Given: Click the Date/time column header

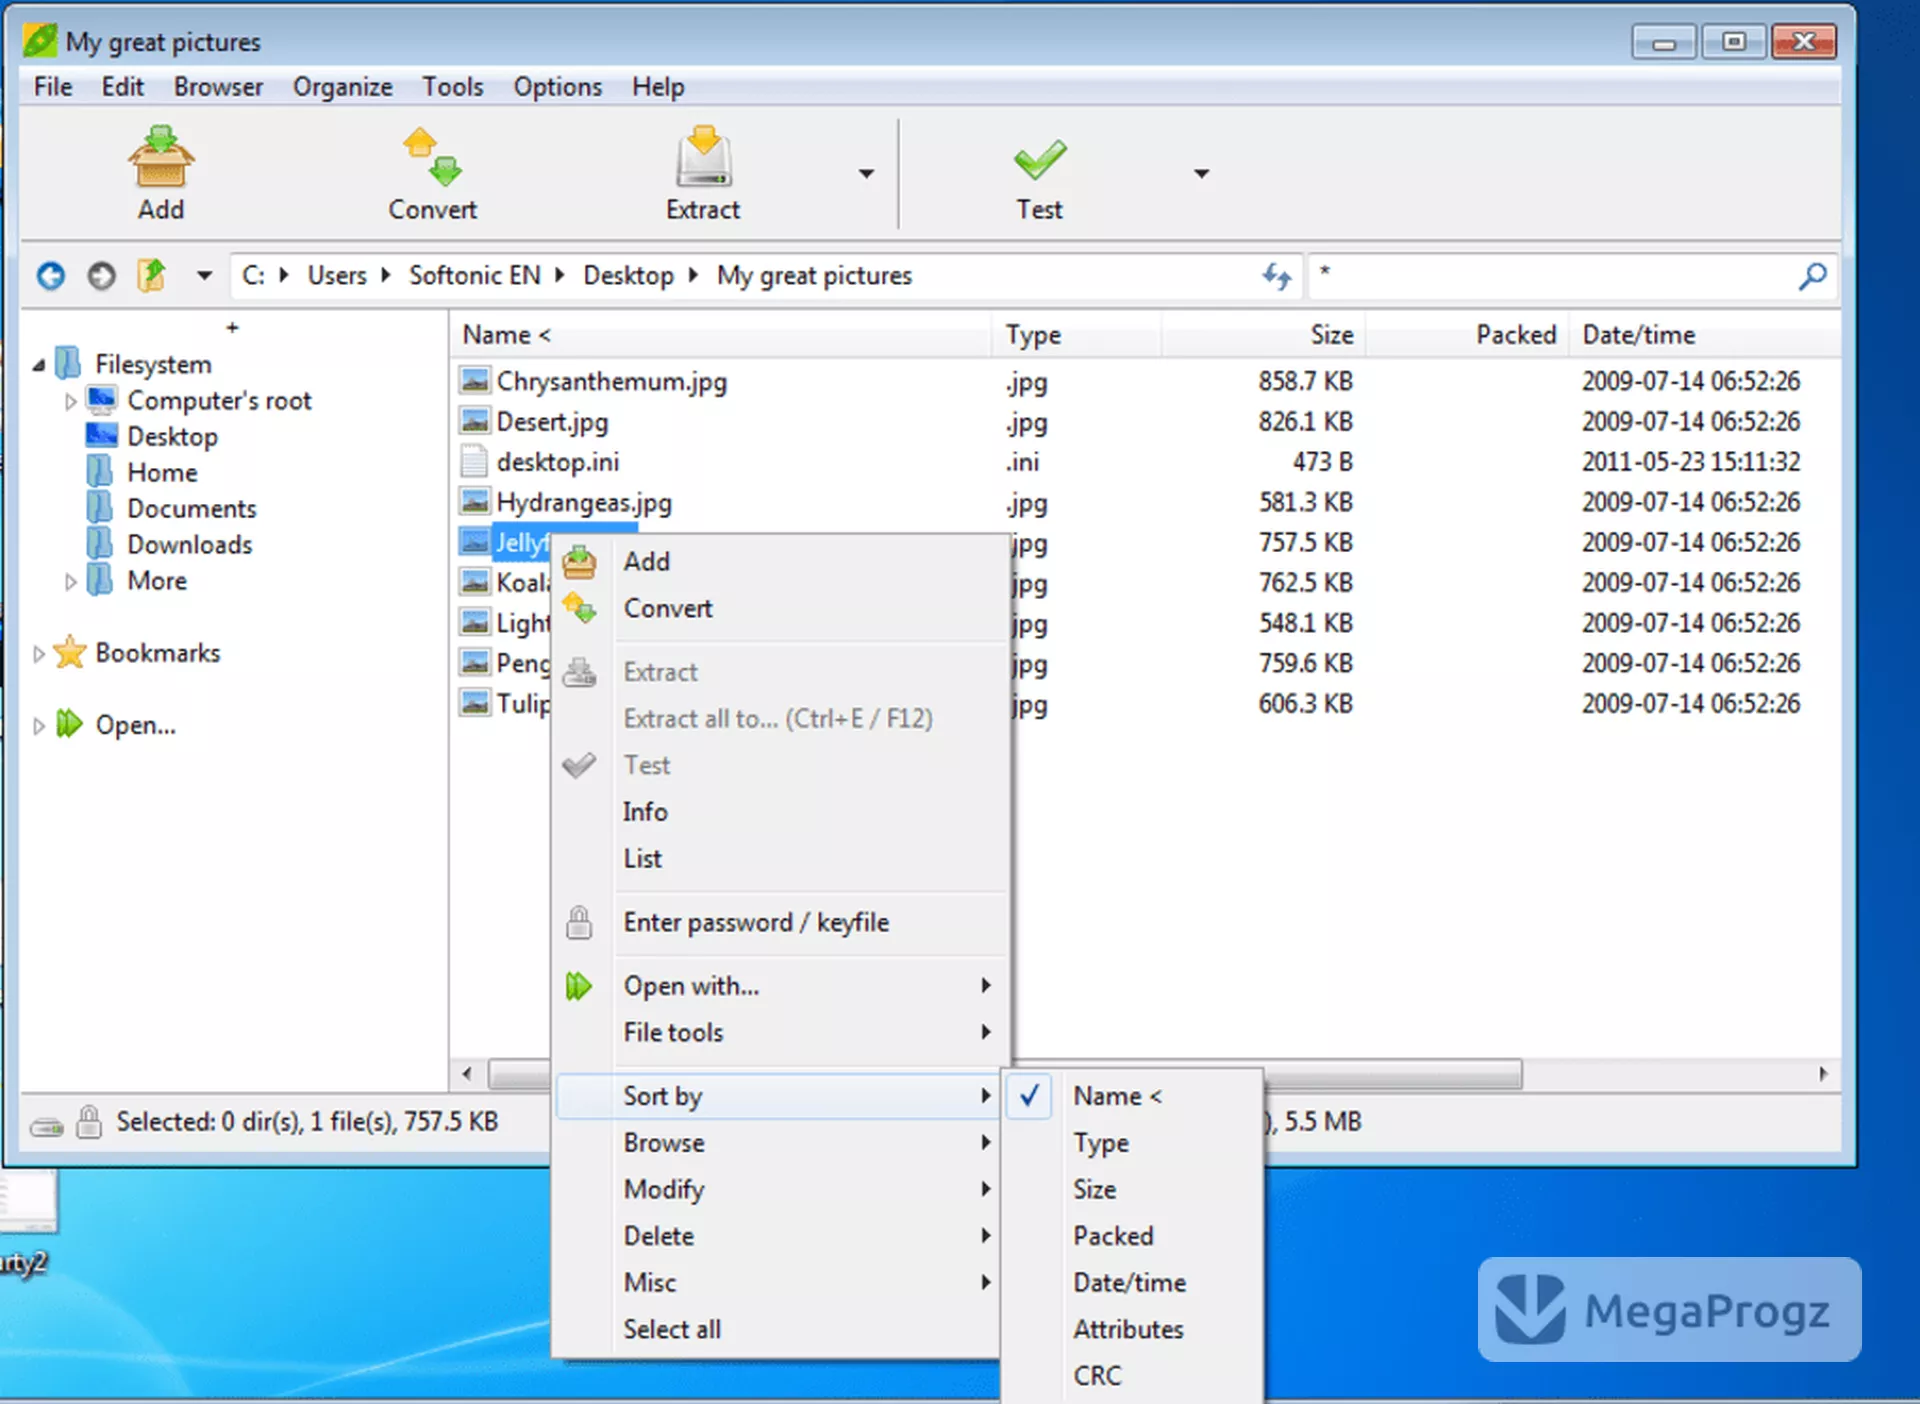Looking at the screenshot, I should pyautogui.click(x=1704, y=335).
